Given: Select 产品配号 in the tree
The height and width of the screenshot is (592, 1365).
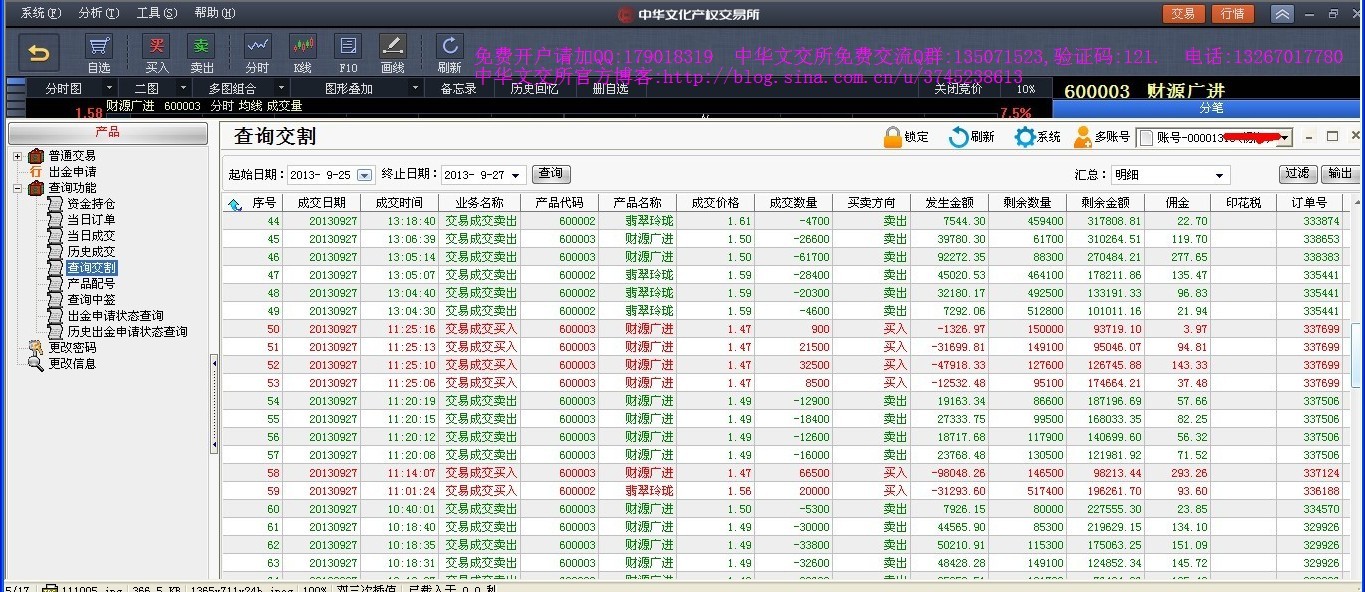Looking at the screenshot, I should [x=91, y=284].
